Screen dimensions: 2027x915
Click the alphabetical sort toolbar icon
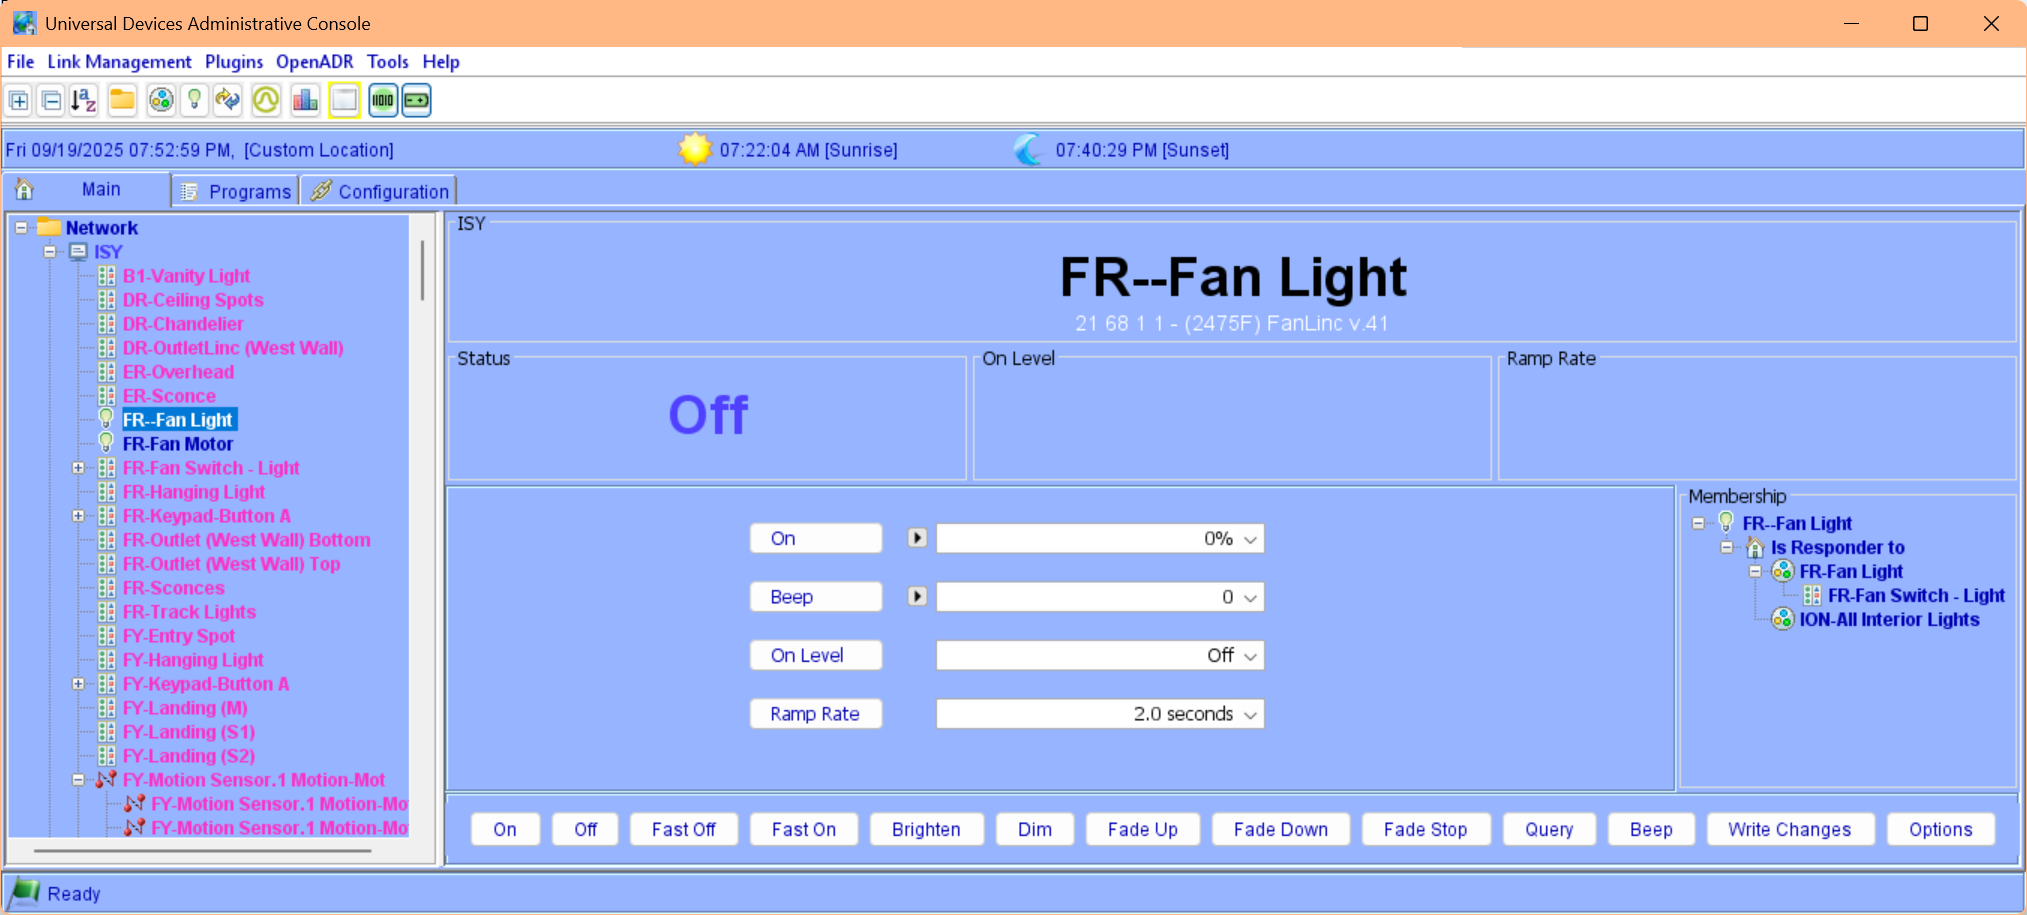click(x=84, y=101)
